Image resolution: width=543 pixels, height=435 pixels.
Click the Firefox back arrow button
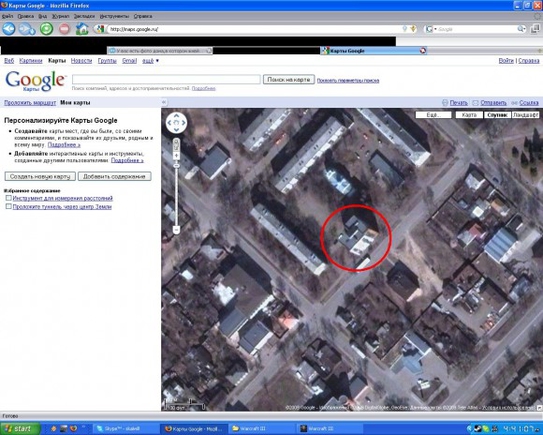click(9, 29)
